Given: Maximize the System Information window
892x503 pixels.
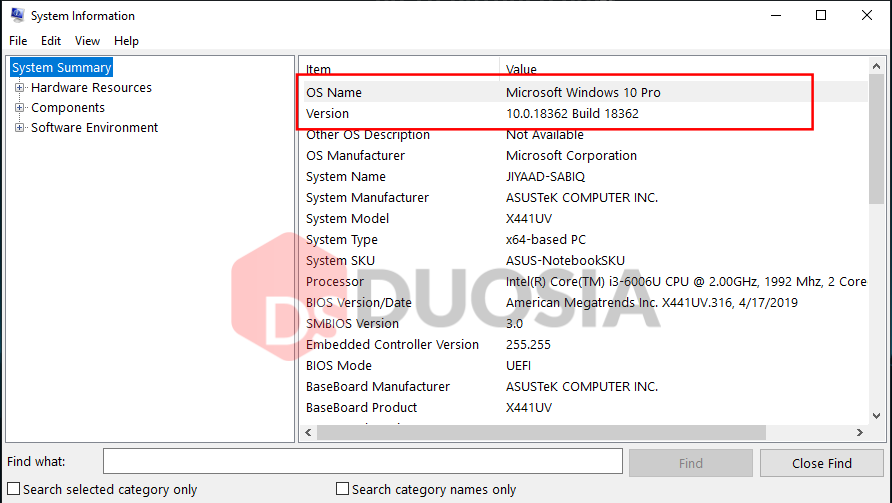Looking at the screenshot, I should click(821, 15).
